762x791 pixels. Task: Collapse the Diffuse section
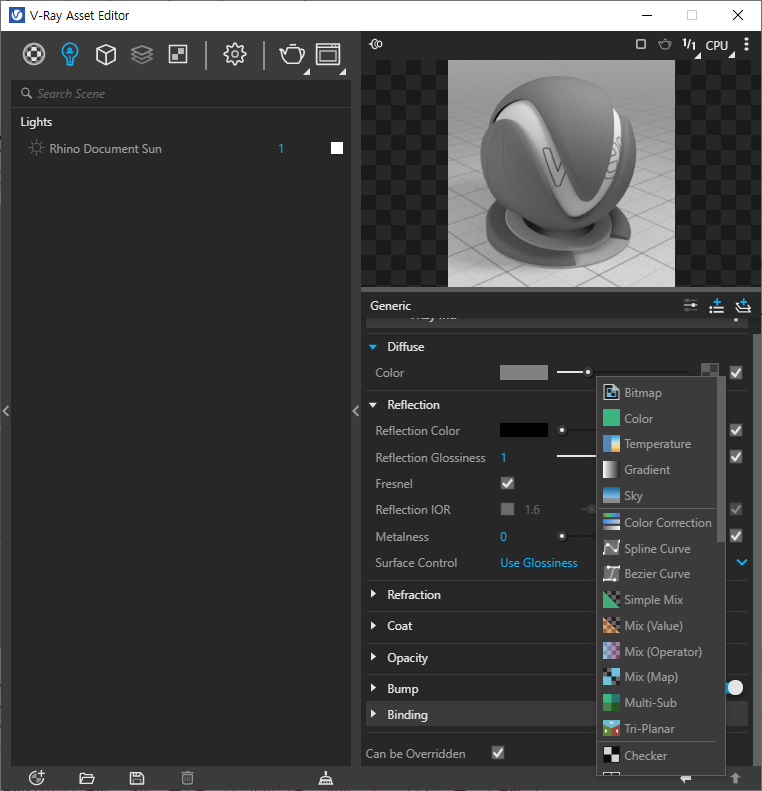[373, 347]
